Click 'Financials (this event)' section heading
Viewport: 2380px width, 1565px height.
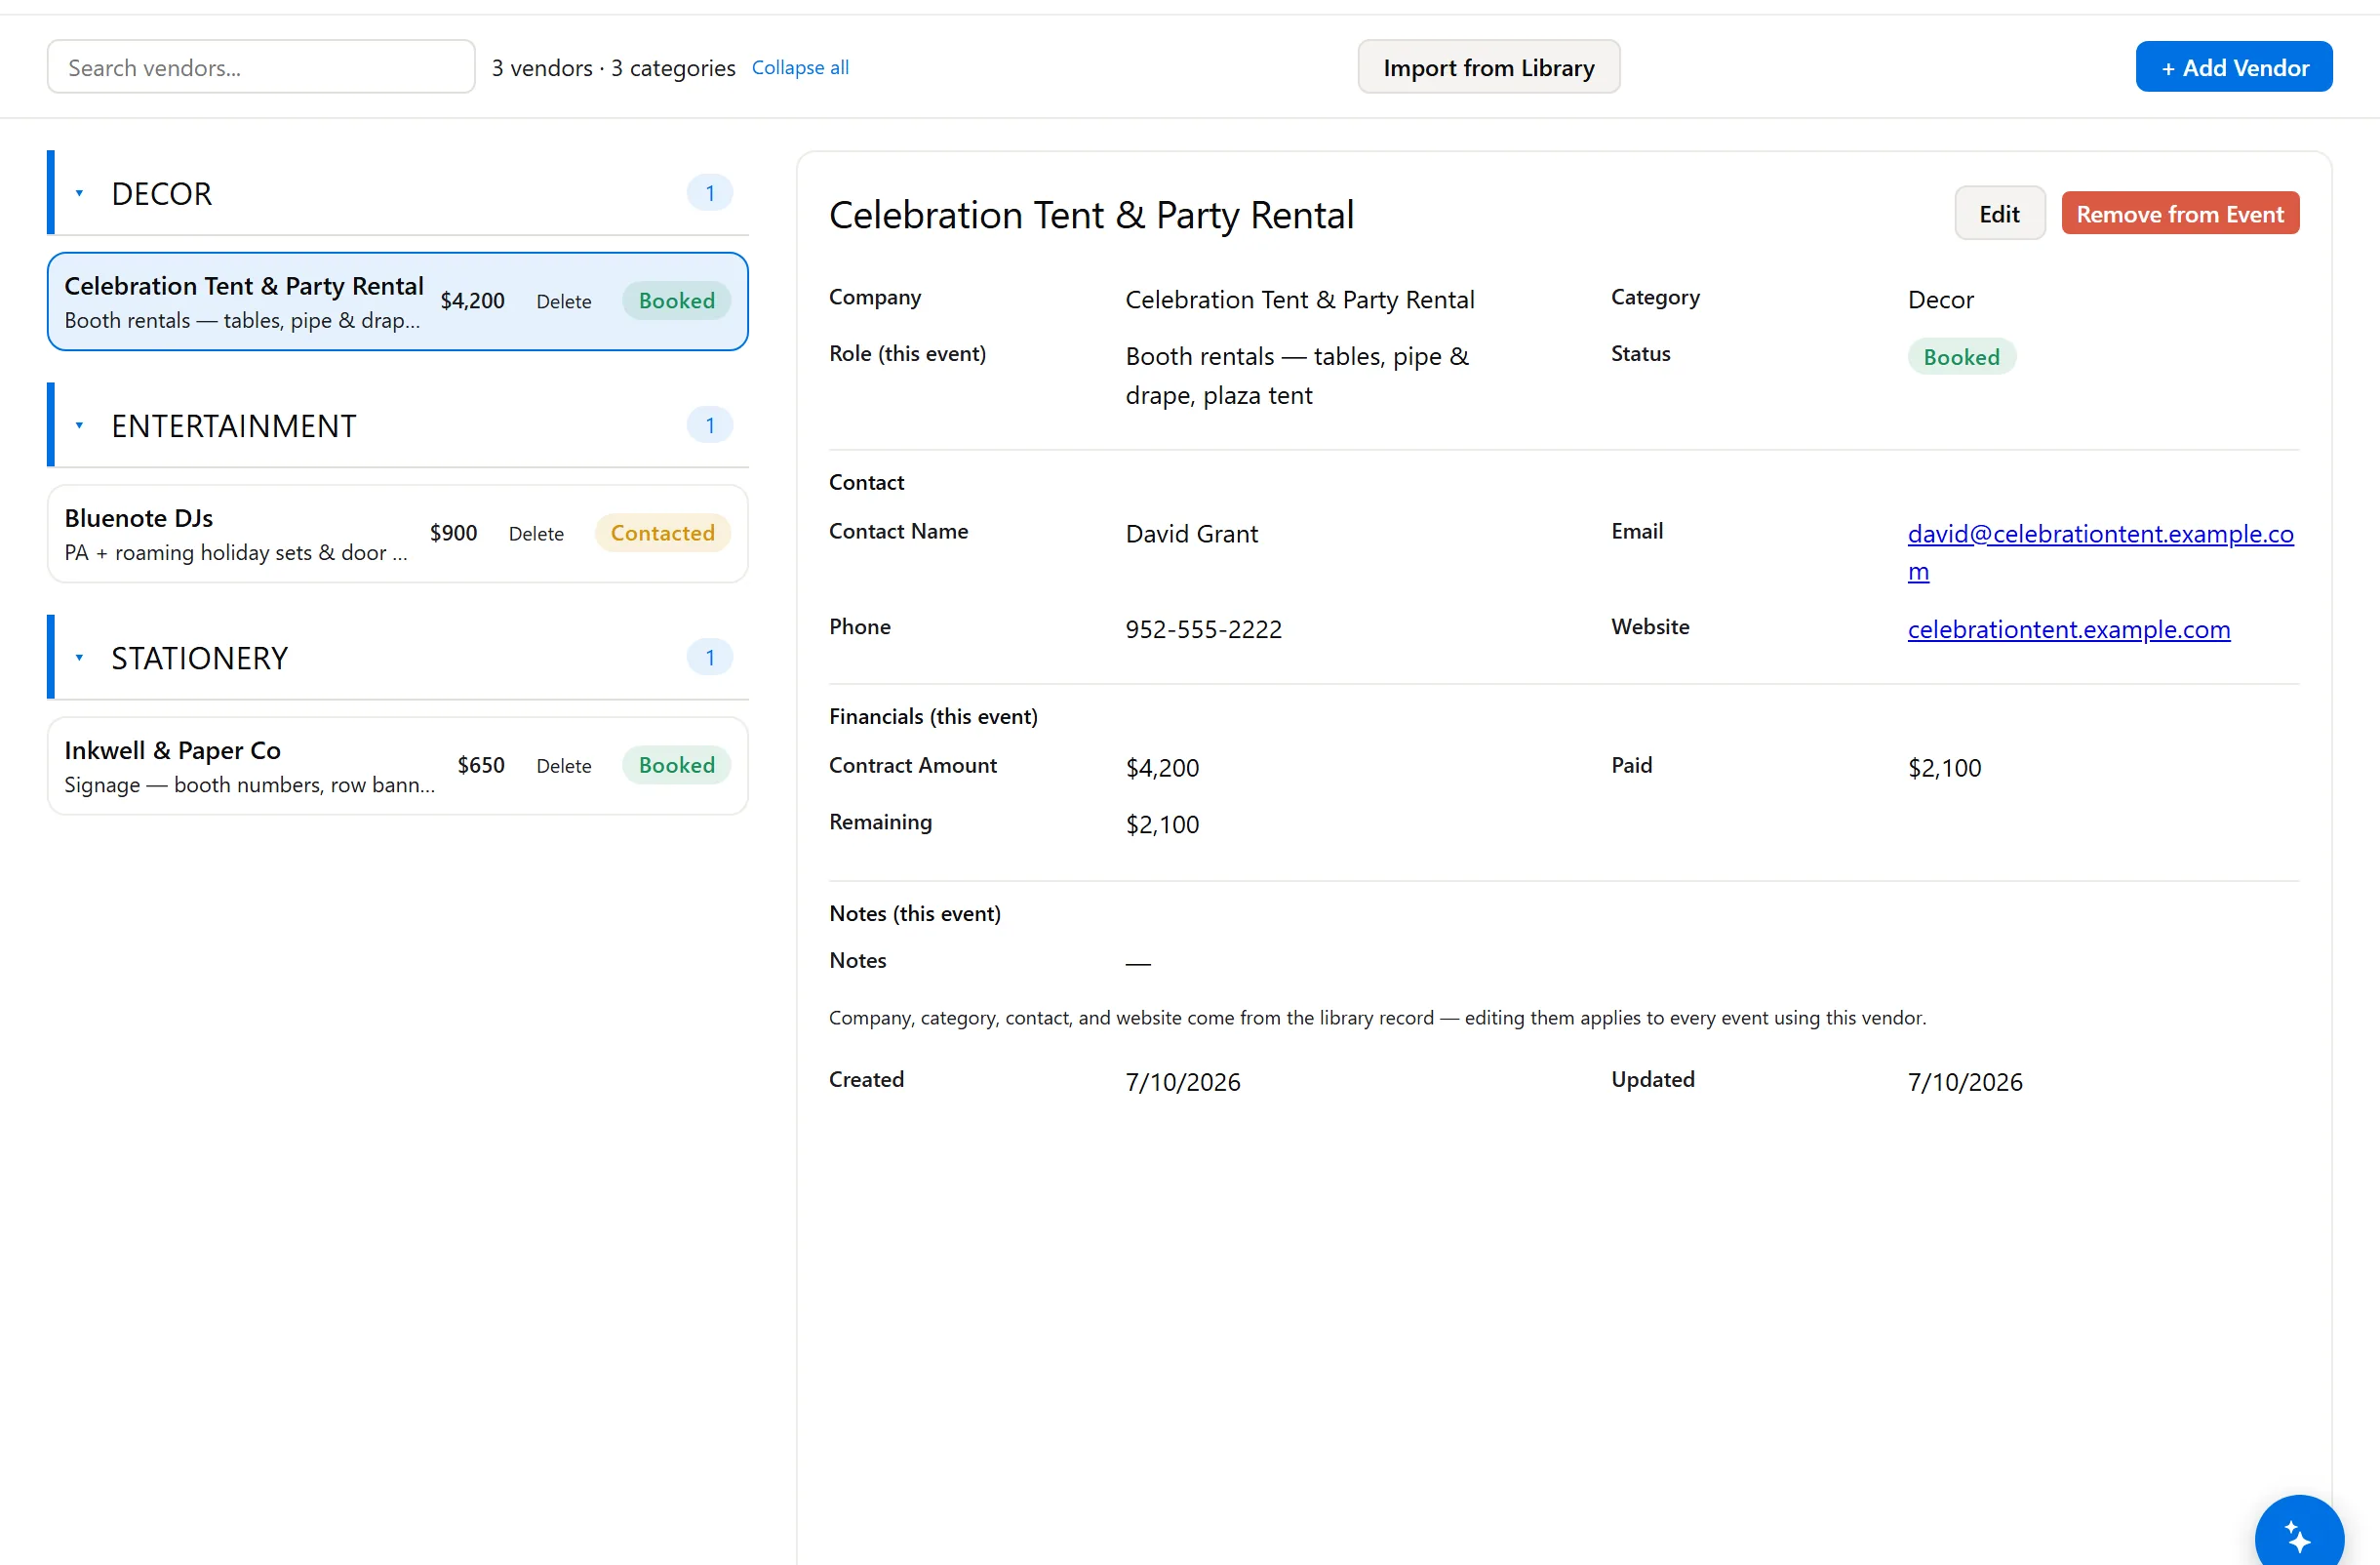tap(933, 716)
